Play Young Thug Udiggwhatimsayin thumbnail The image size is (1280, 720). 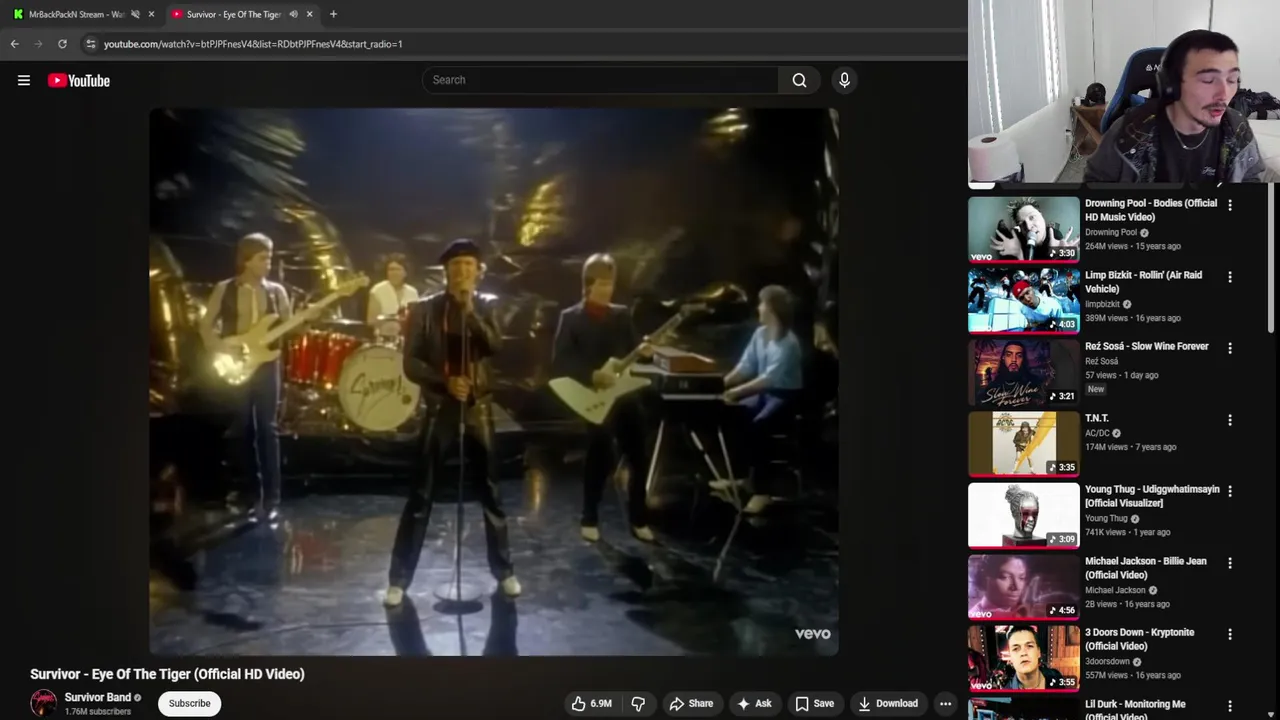tap(1024, 516)
